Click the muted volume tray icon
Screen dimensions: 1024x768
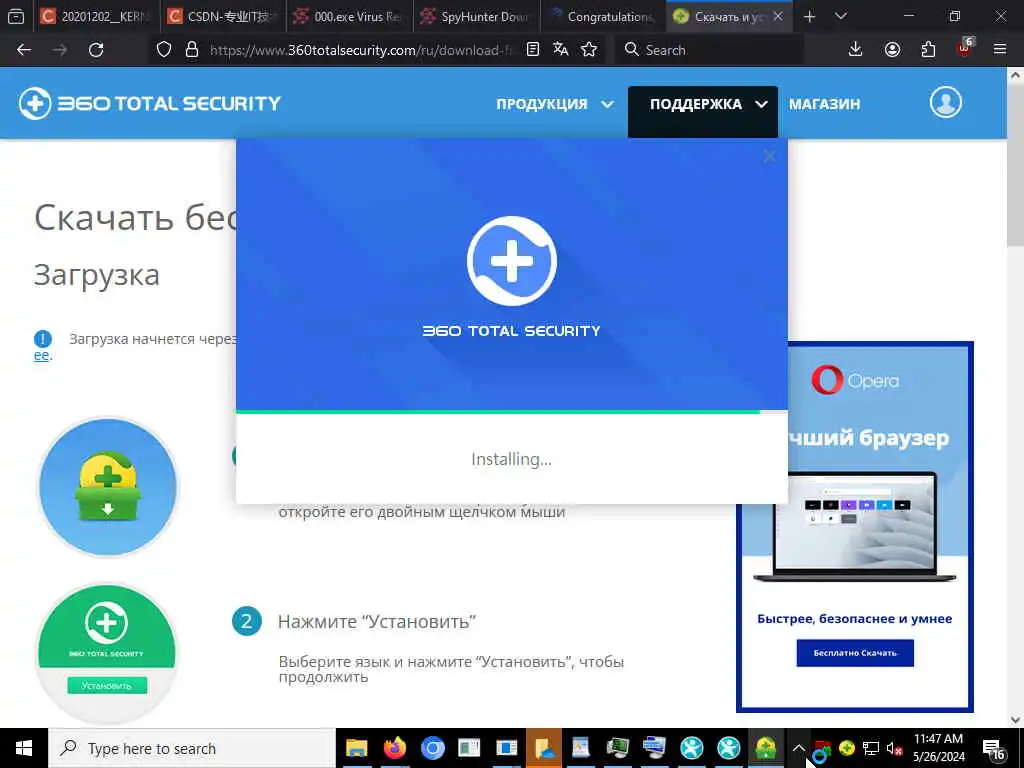click(895, 748)
